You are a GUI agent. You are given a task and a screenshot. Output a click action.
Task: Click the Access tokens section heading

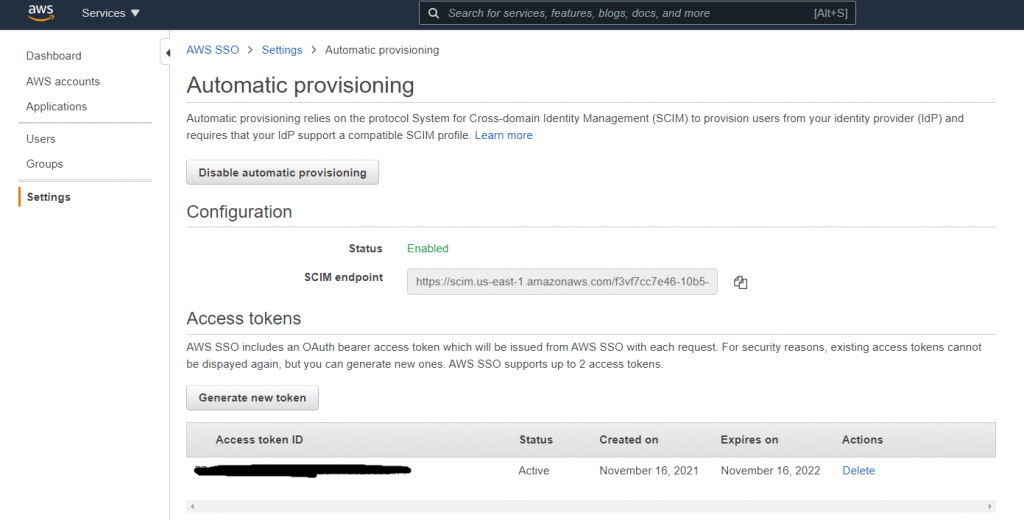(x=244, y=318)
